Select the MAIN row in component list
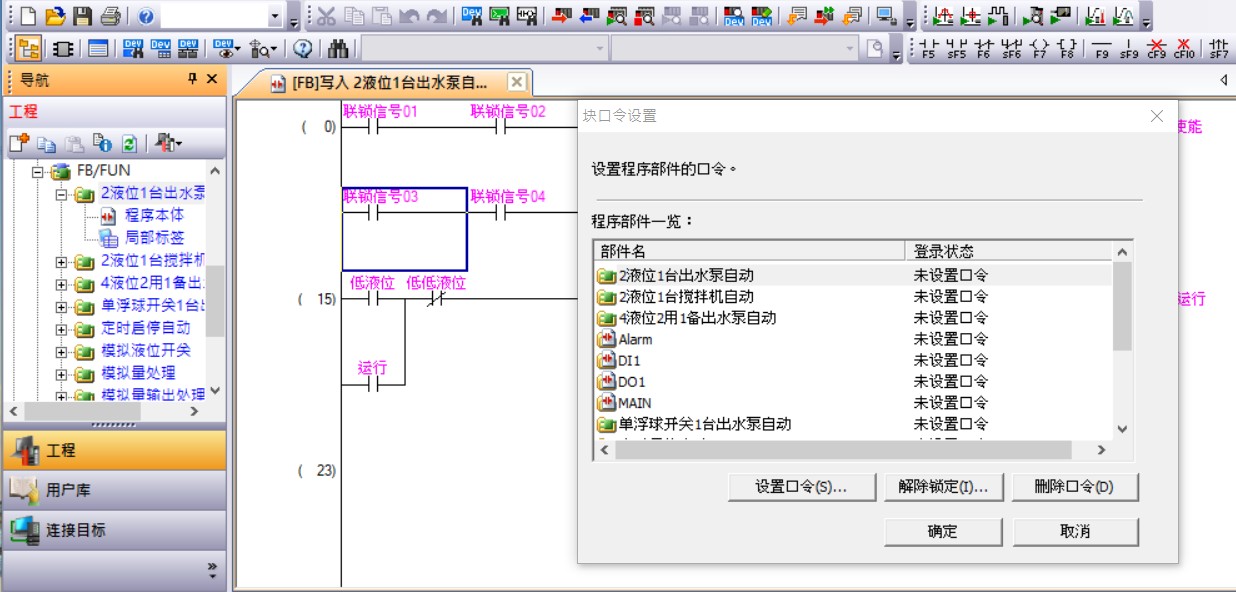 635,403
